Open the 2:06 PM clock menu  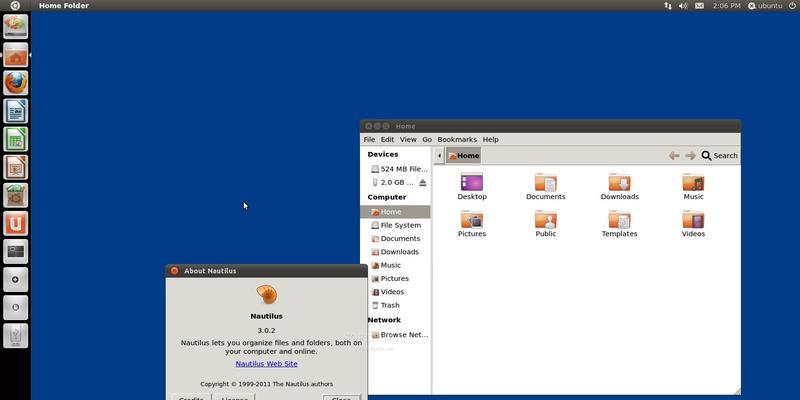(727, 6)
